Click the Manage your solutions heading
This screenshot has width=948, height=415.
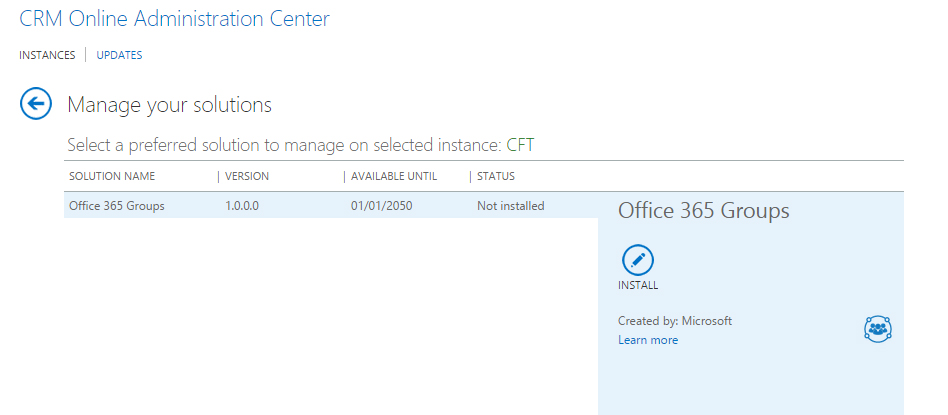(169, 104)
